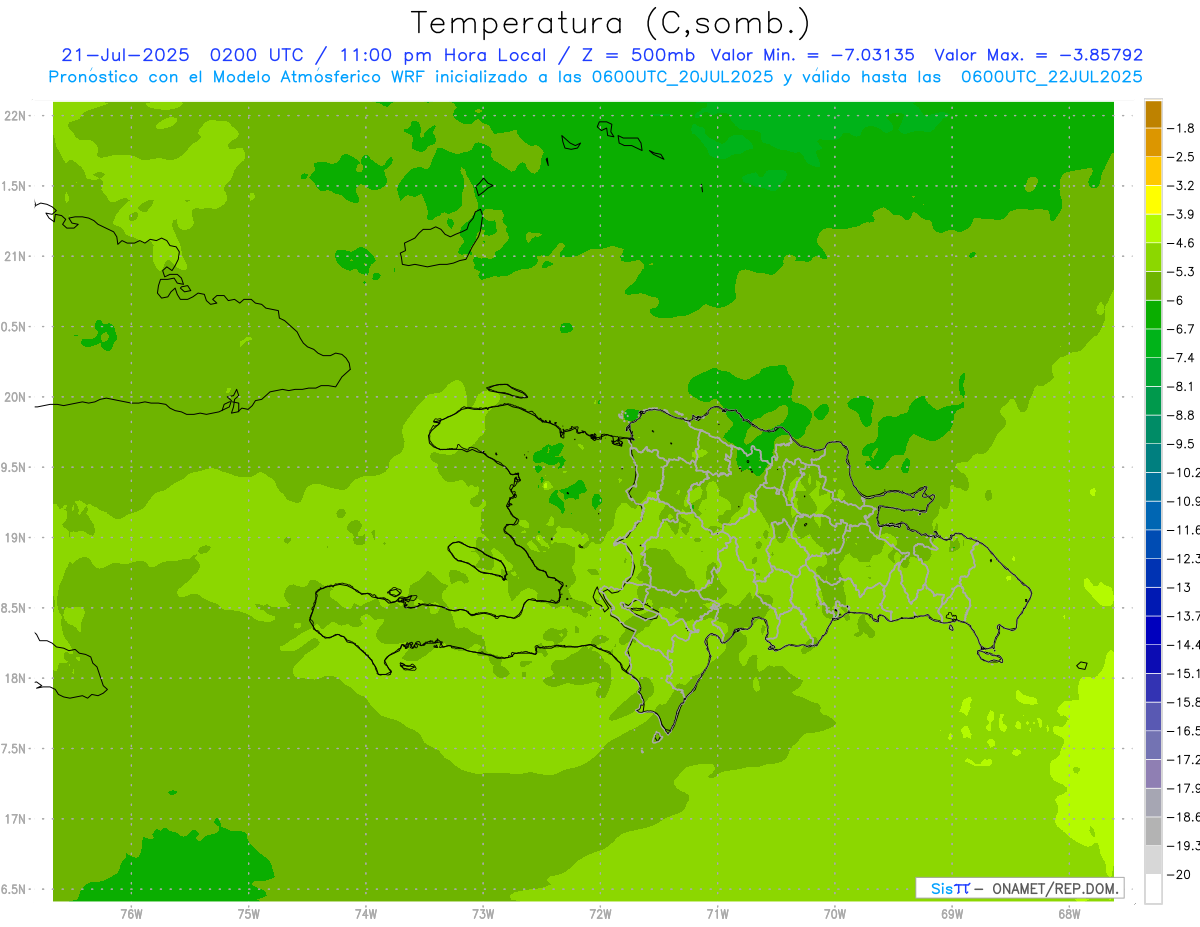Click the '-3.9' colorbar value
Image resolution: width=1200 pixels, height=927 pixels.
point(1181,214)
